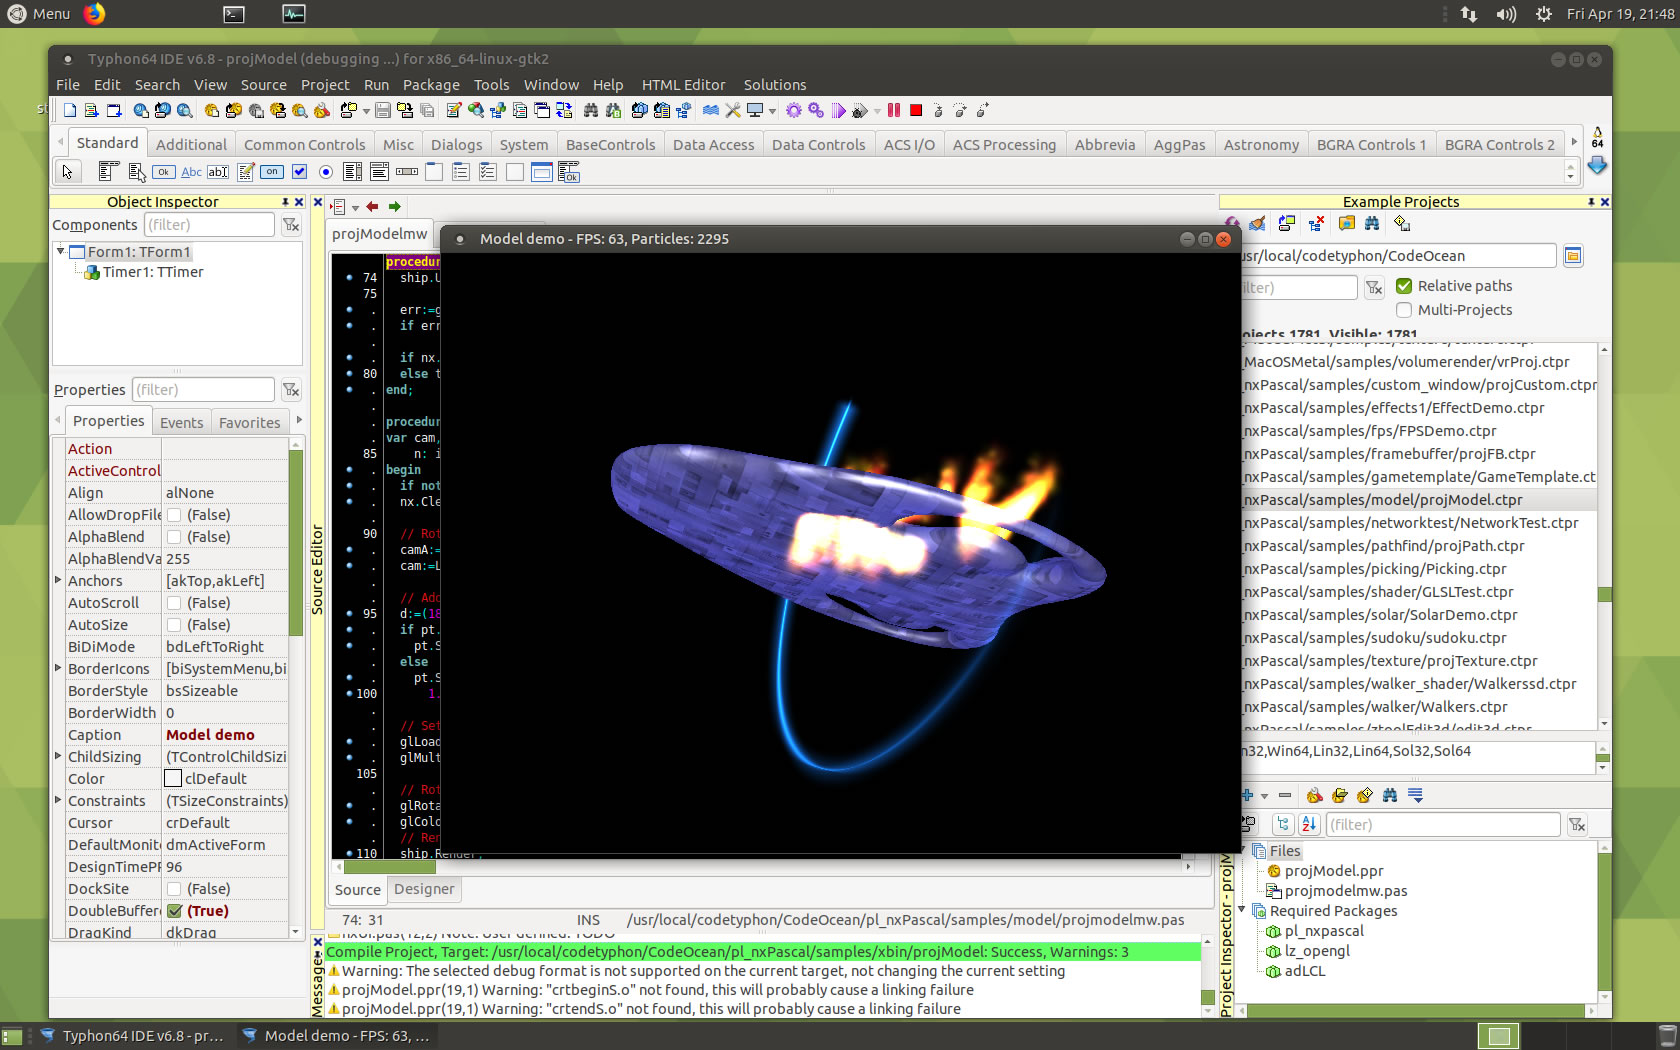This screenshot has width=1680, height=1050.
Task: Expand the Anchors property
Action: (58, 580)
